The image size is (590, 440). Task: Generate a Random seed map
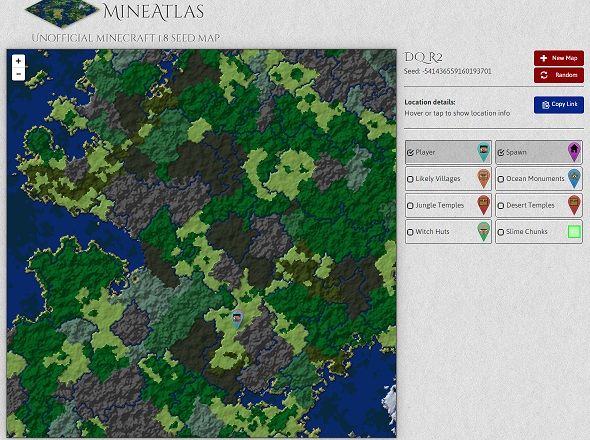559,75
